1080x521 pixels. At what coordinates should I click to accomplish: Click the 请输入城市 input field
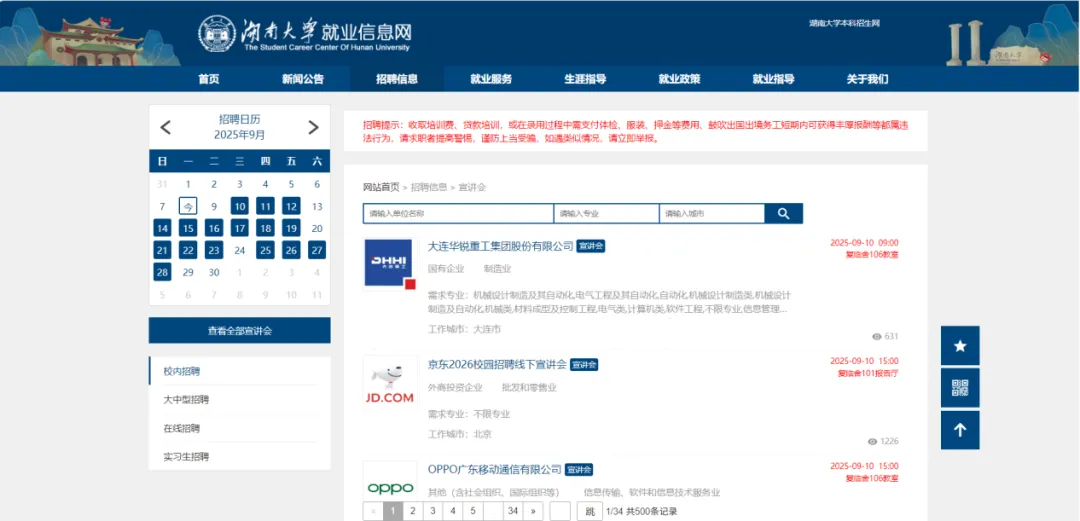click(x=712, y=214)
